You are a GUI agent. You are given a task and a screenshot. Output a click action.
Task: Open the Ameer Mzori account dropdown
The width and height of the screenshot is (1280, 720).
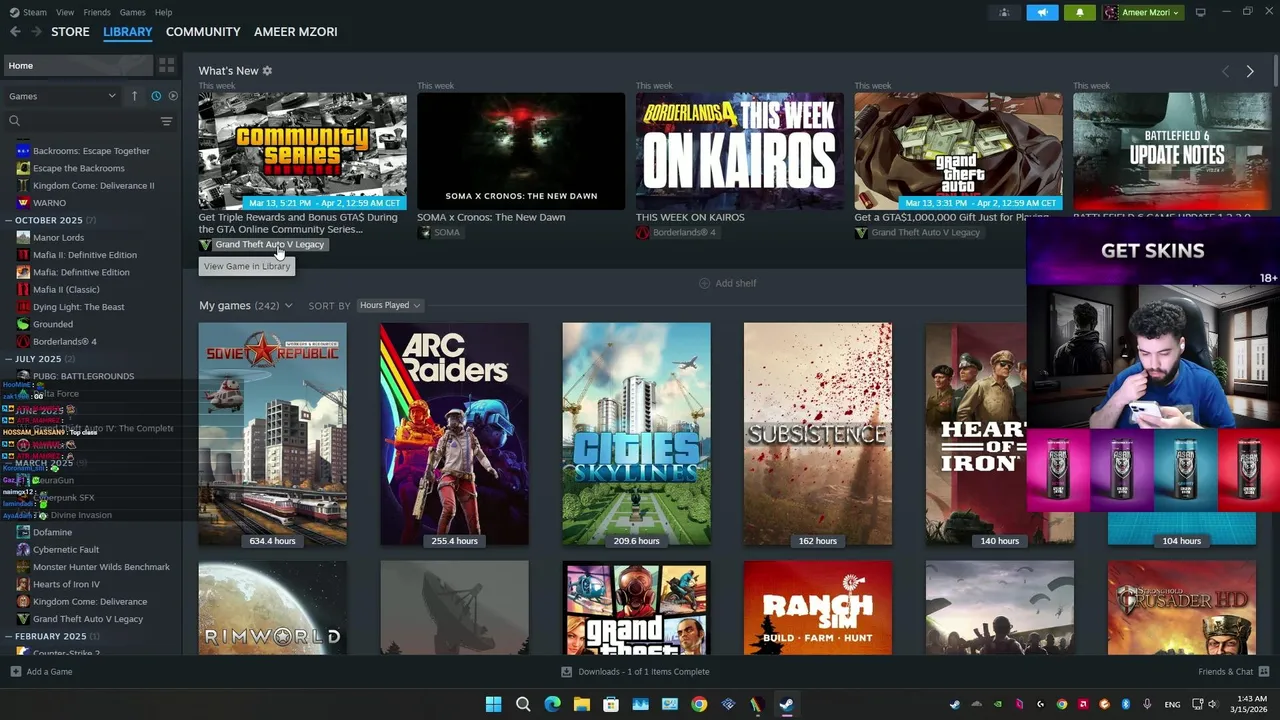tap(1143, 12)
